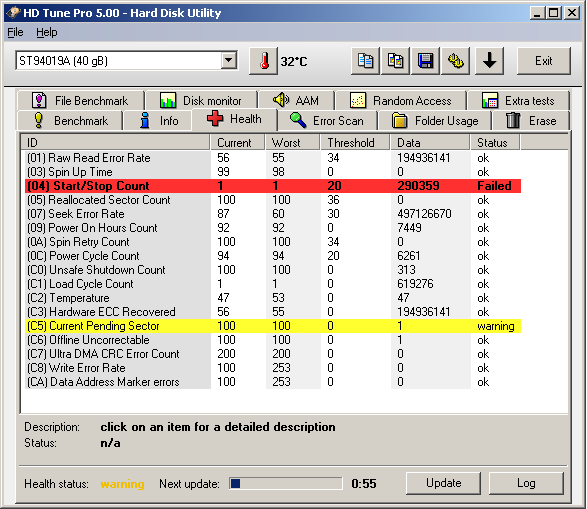Viewport: 587px width, 509px height.
Task: Copy screenshot to clipboard toolbar icon
Action: point(395,61)
